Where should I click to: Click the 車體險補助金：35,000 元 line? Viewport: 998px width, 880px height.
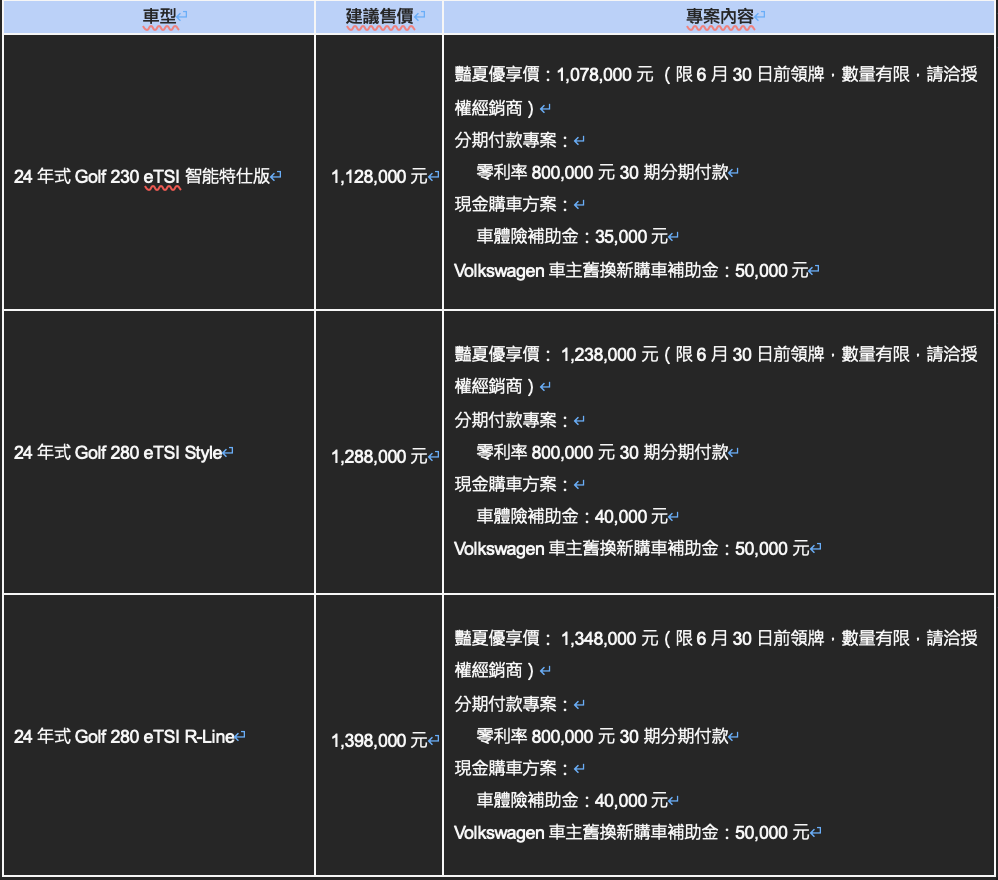tap(571, 237)
